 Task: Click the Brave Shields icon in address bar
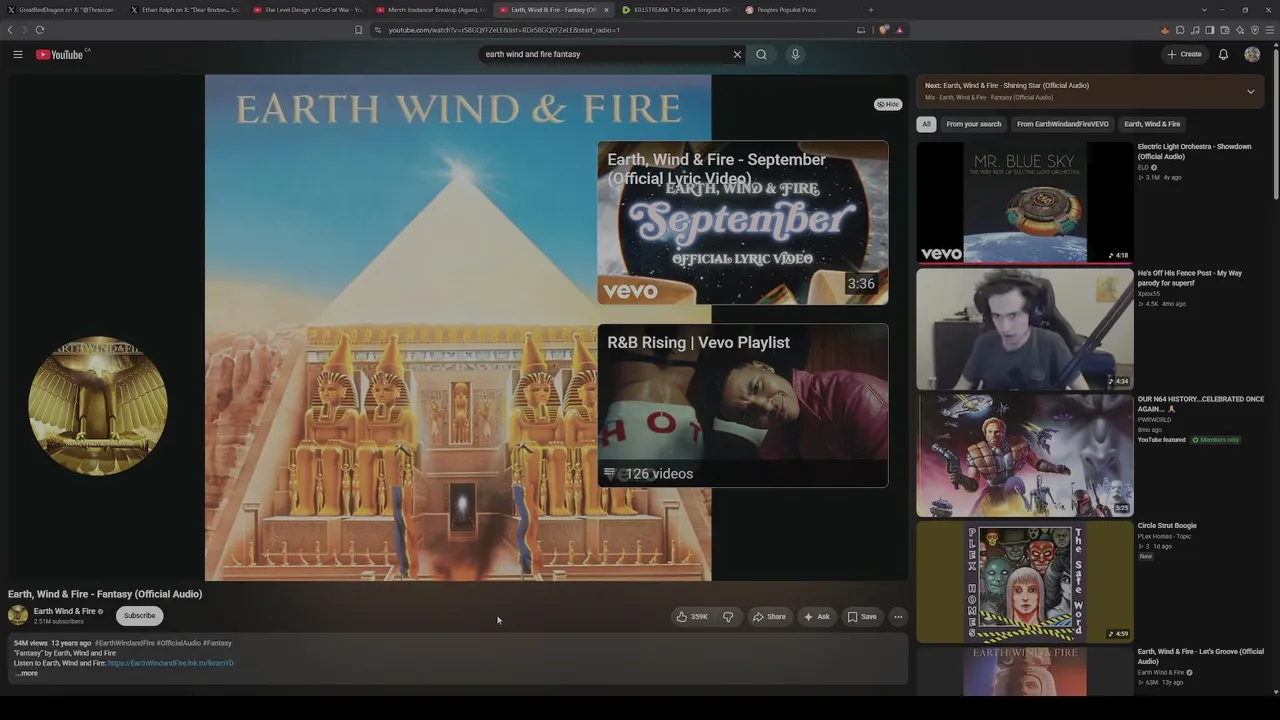(x=884, y=30)
